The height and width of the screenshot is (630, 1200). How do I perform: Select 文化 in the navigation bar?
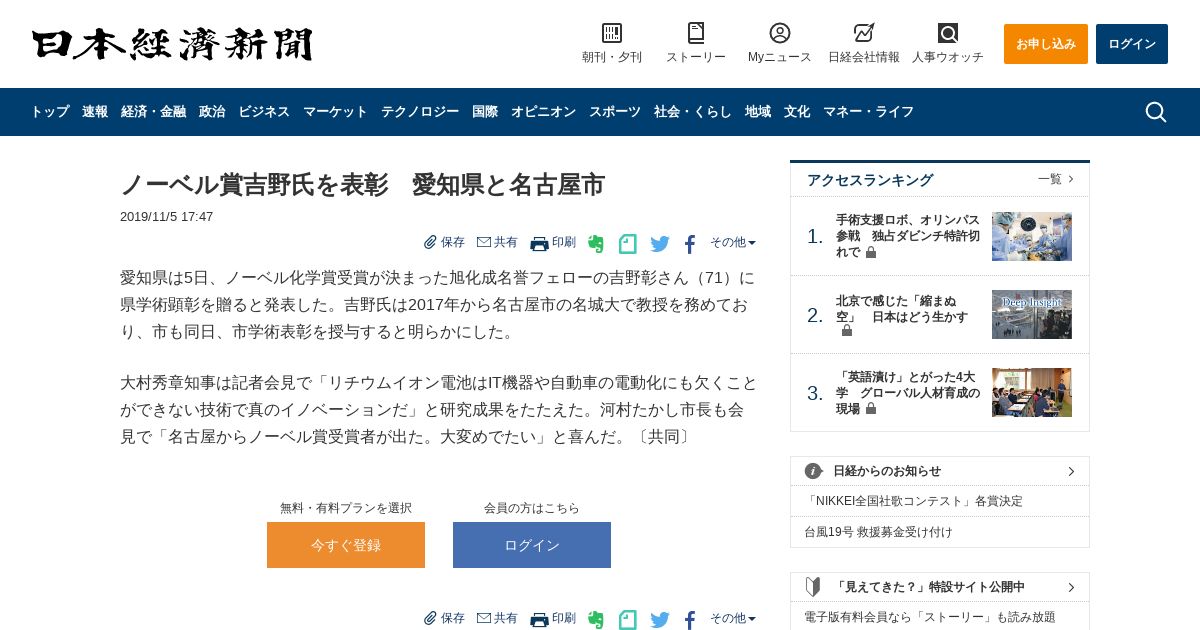797,112
